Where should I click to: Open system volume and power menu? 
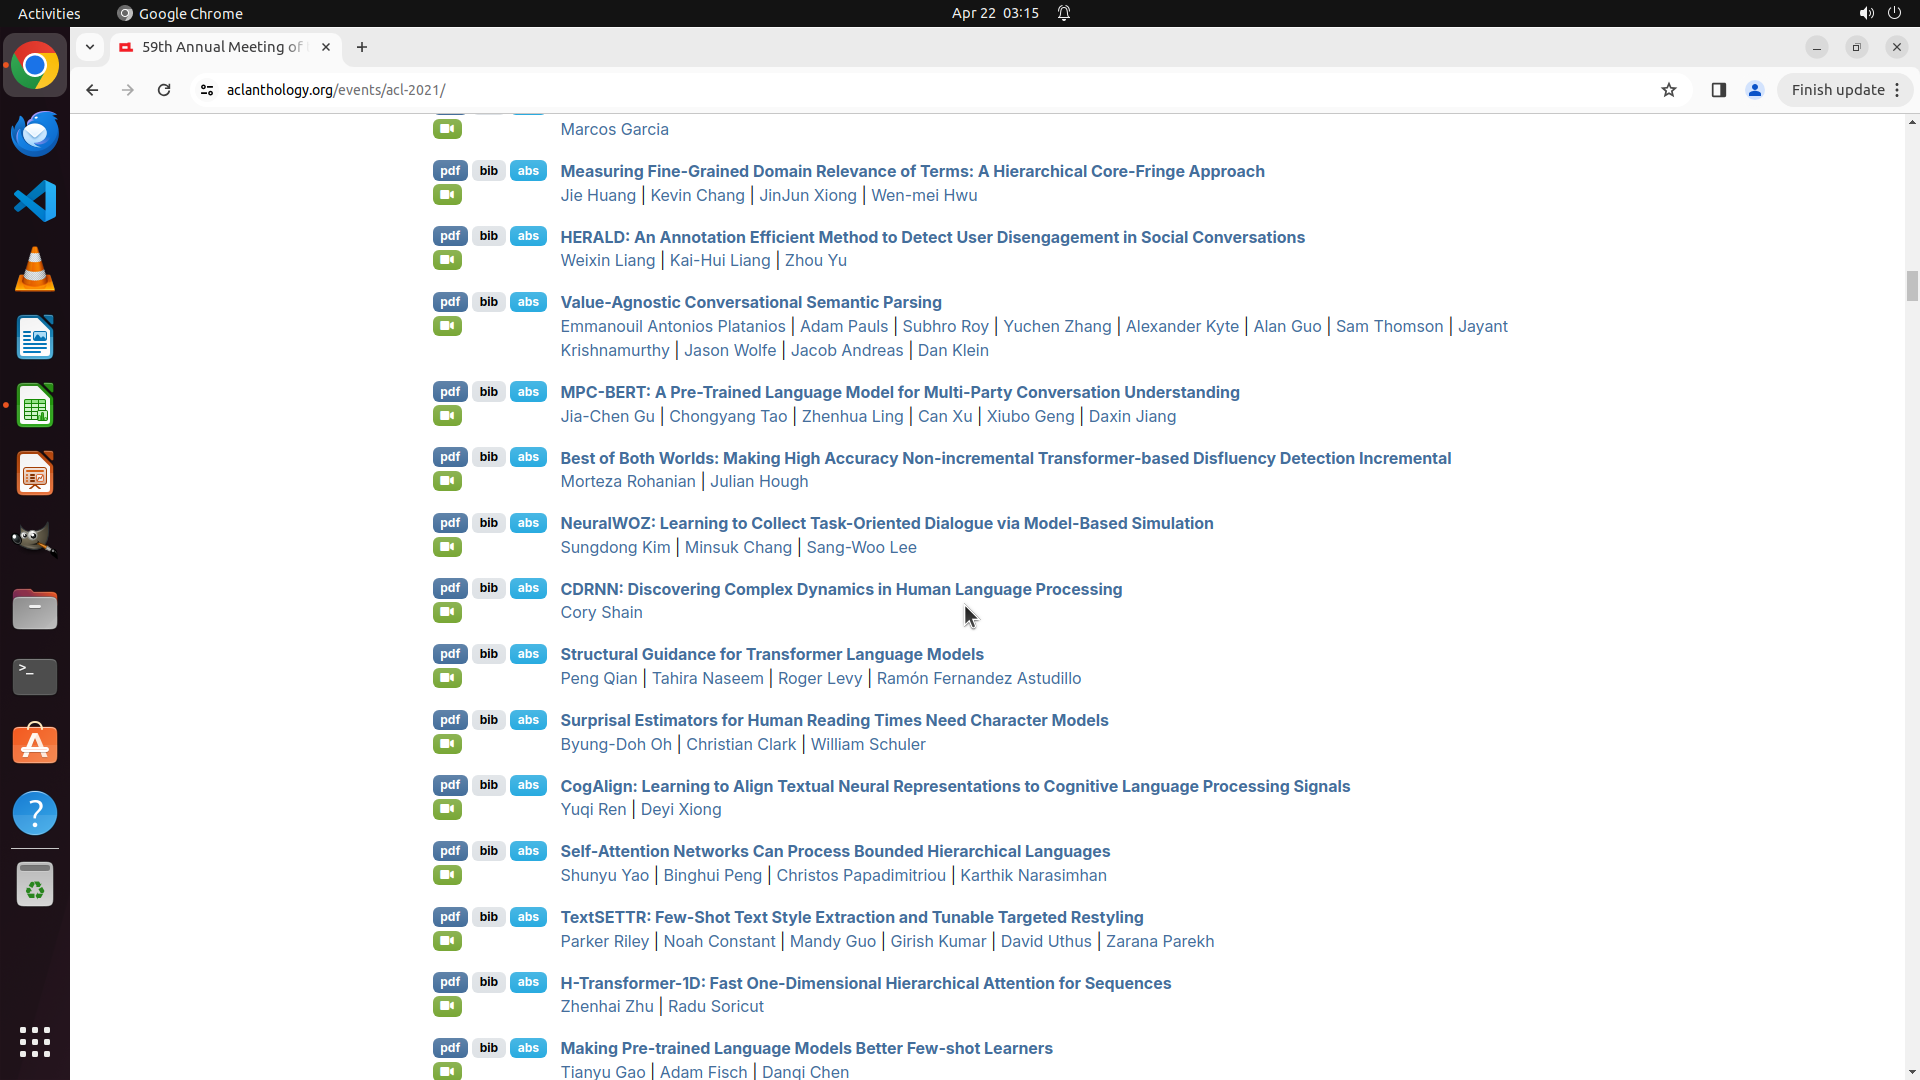pos(1879,13)
